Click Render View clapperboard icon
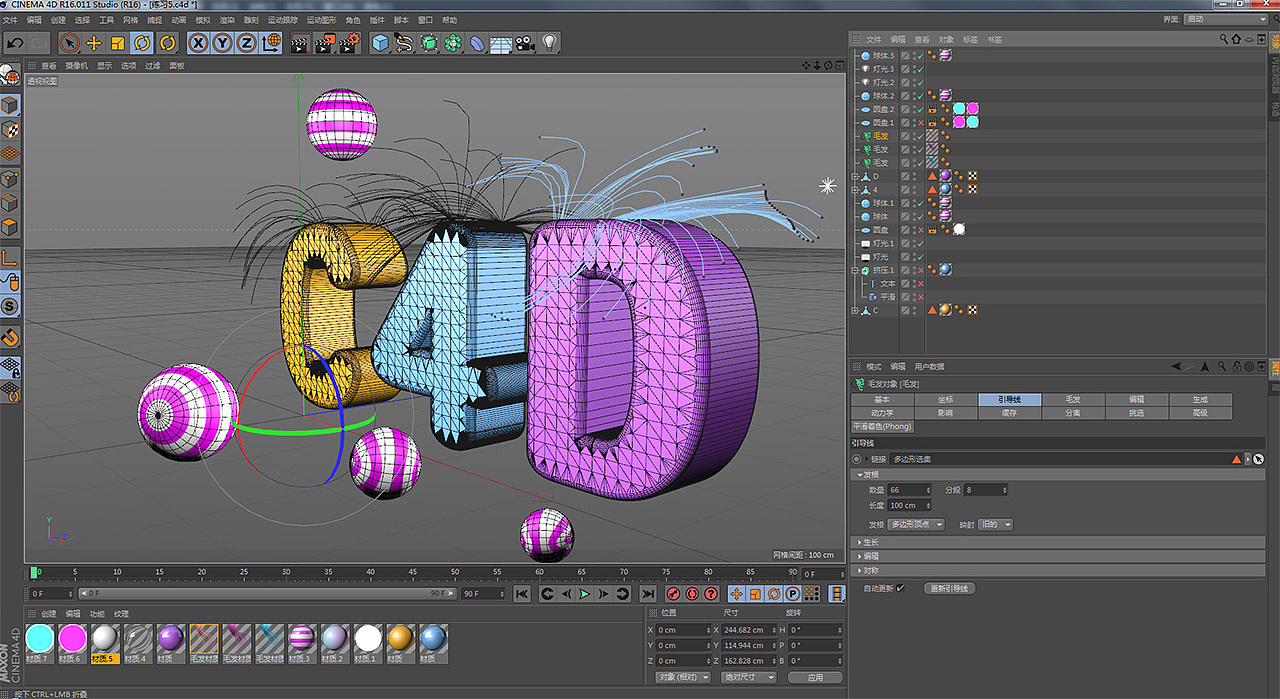The height and width of the screenshot is (699, 1280). pos(299,43)
